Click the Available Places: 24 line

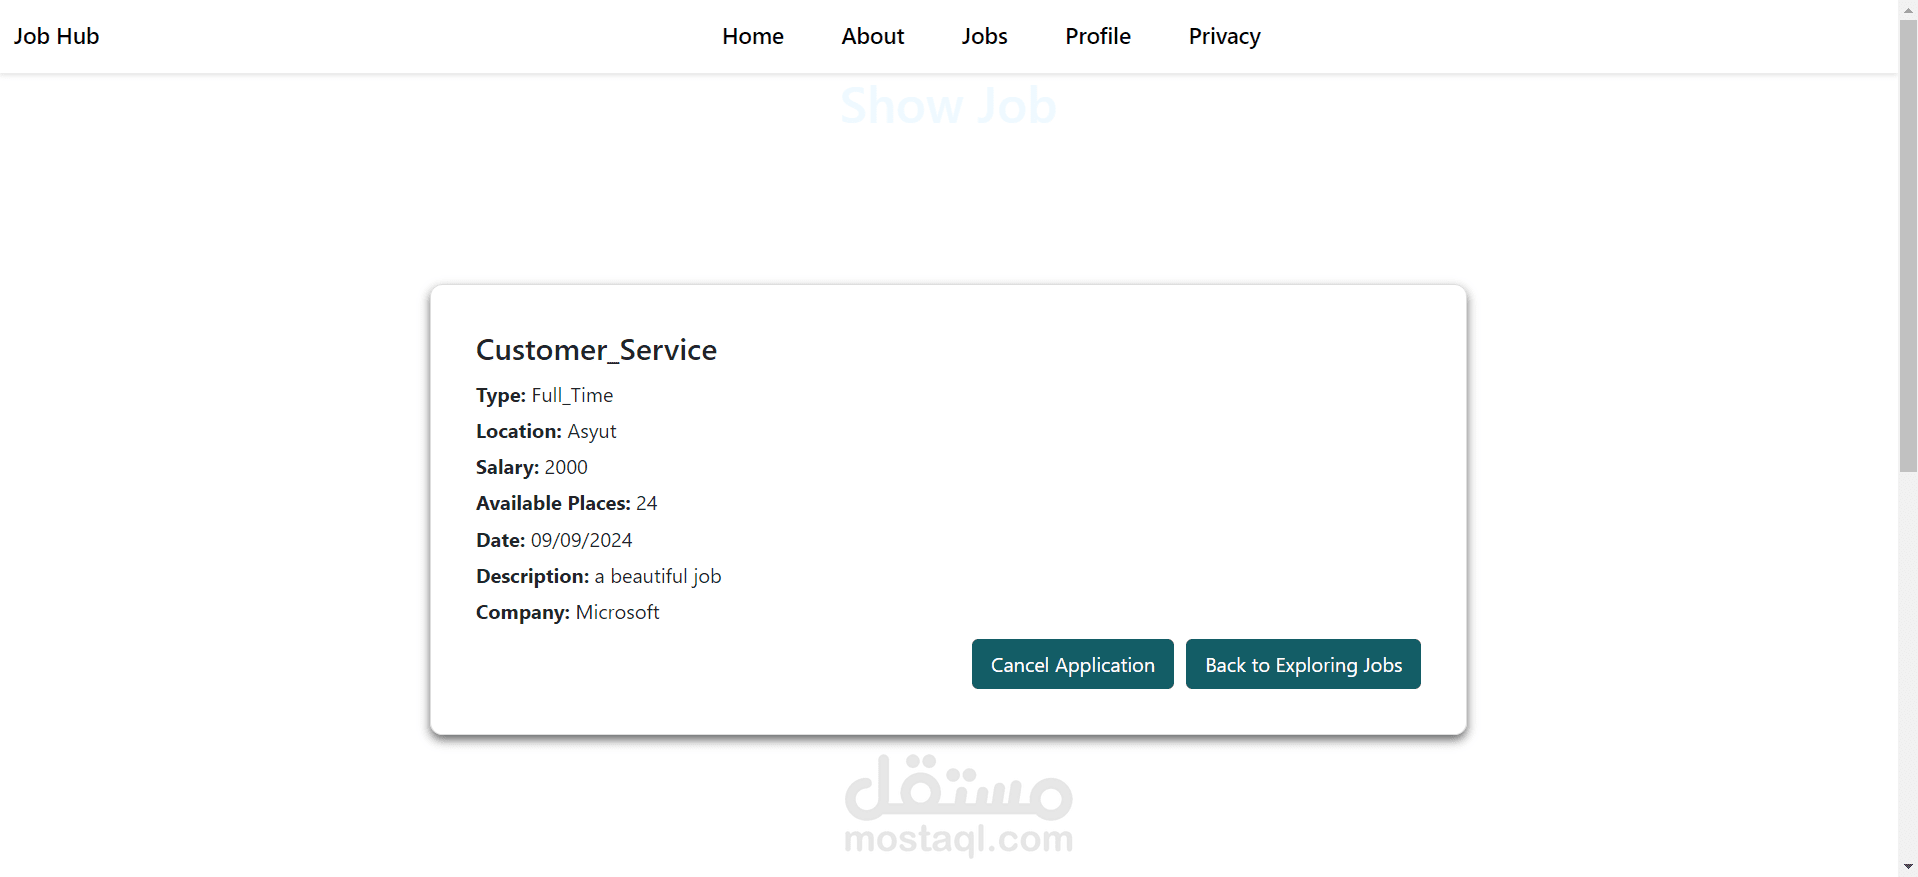(x=566, y=503)
